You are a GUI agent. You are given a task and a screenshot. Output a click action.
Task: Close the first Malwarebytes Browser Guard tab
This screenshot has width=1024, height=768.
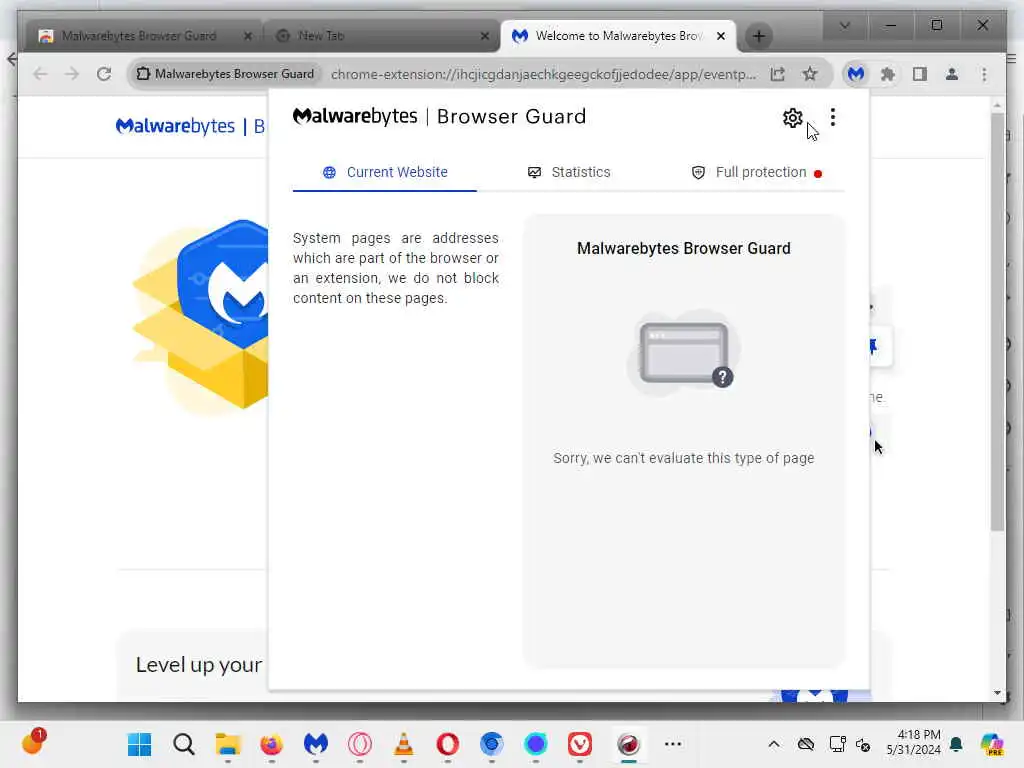[248, 36]
